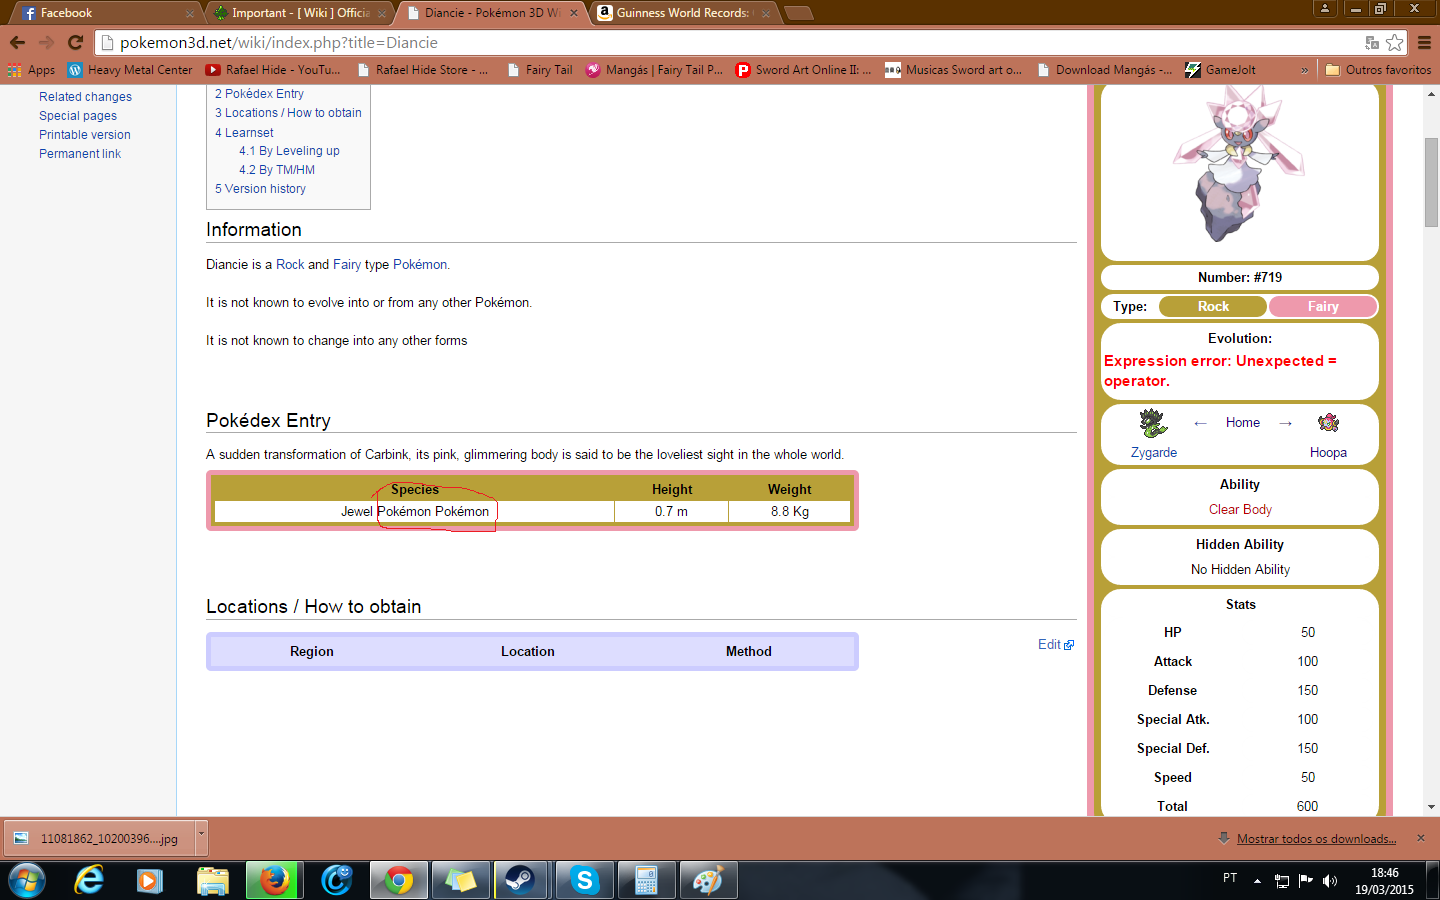Click the address bar URL field
Image resolution: width=1440 pixels, height=900 pixels.
pos(735,42)
